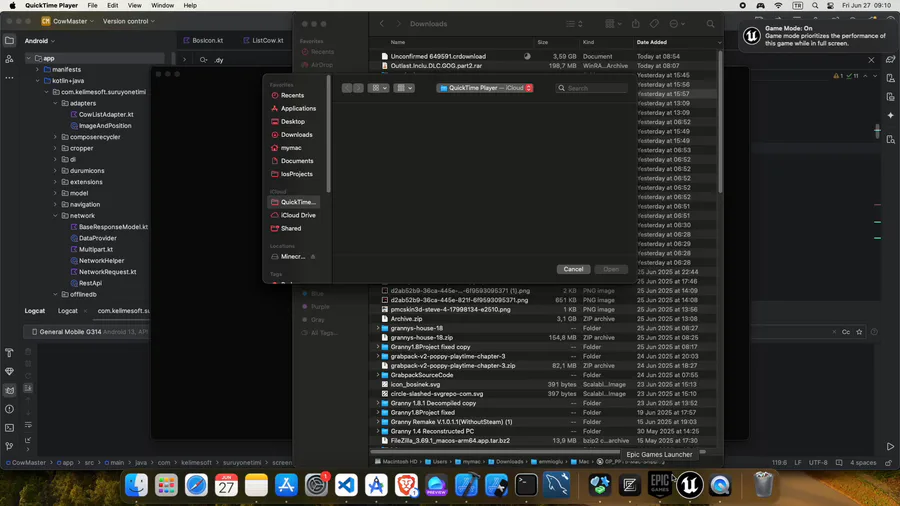Open QuickTime Player dock icon
900x506 pixels.
[x=720, y=485]
